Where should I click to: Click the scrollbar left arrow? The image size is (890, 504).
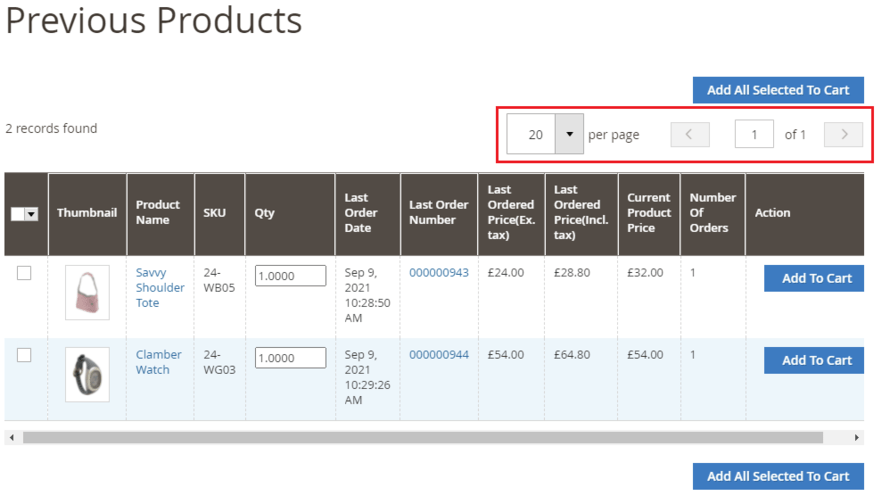[x=11, y=438]
